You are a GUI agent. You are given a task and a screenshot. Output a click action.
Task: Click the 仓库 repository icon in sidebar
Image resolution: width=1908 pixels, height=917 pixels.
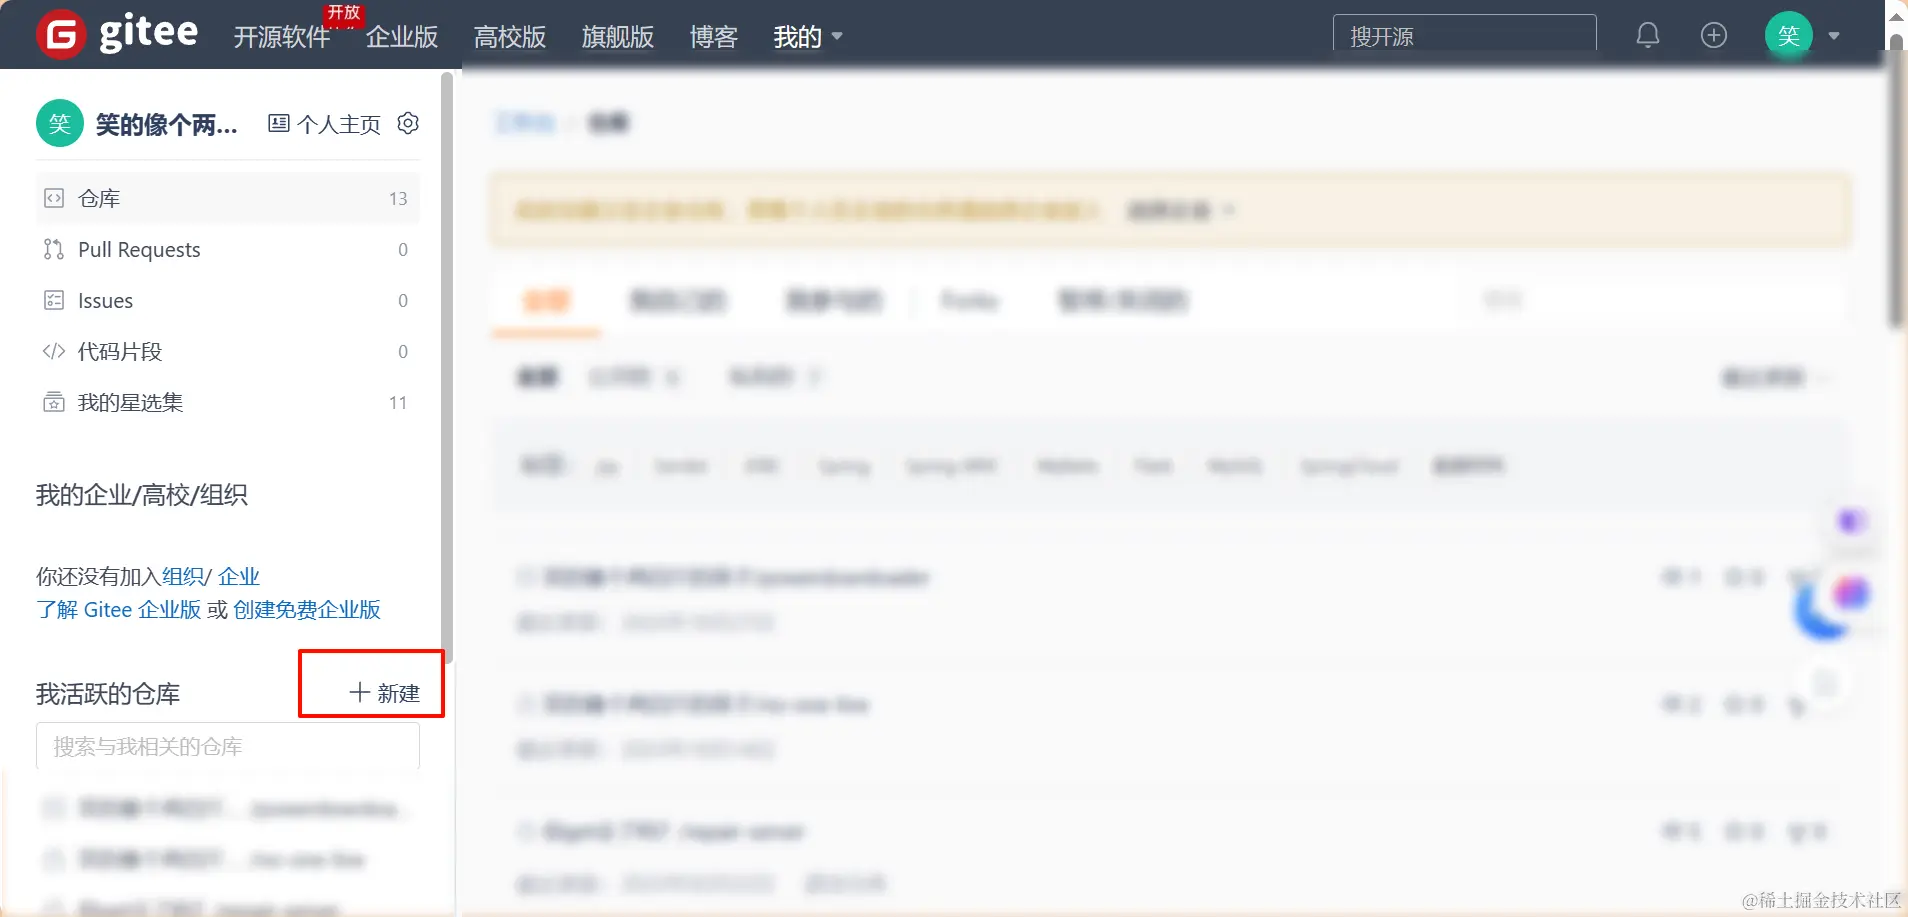(54, 198)
